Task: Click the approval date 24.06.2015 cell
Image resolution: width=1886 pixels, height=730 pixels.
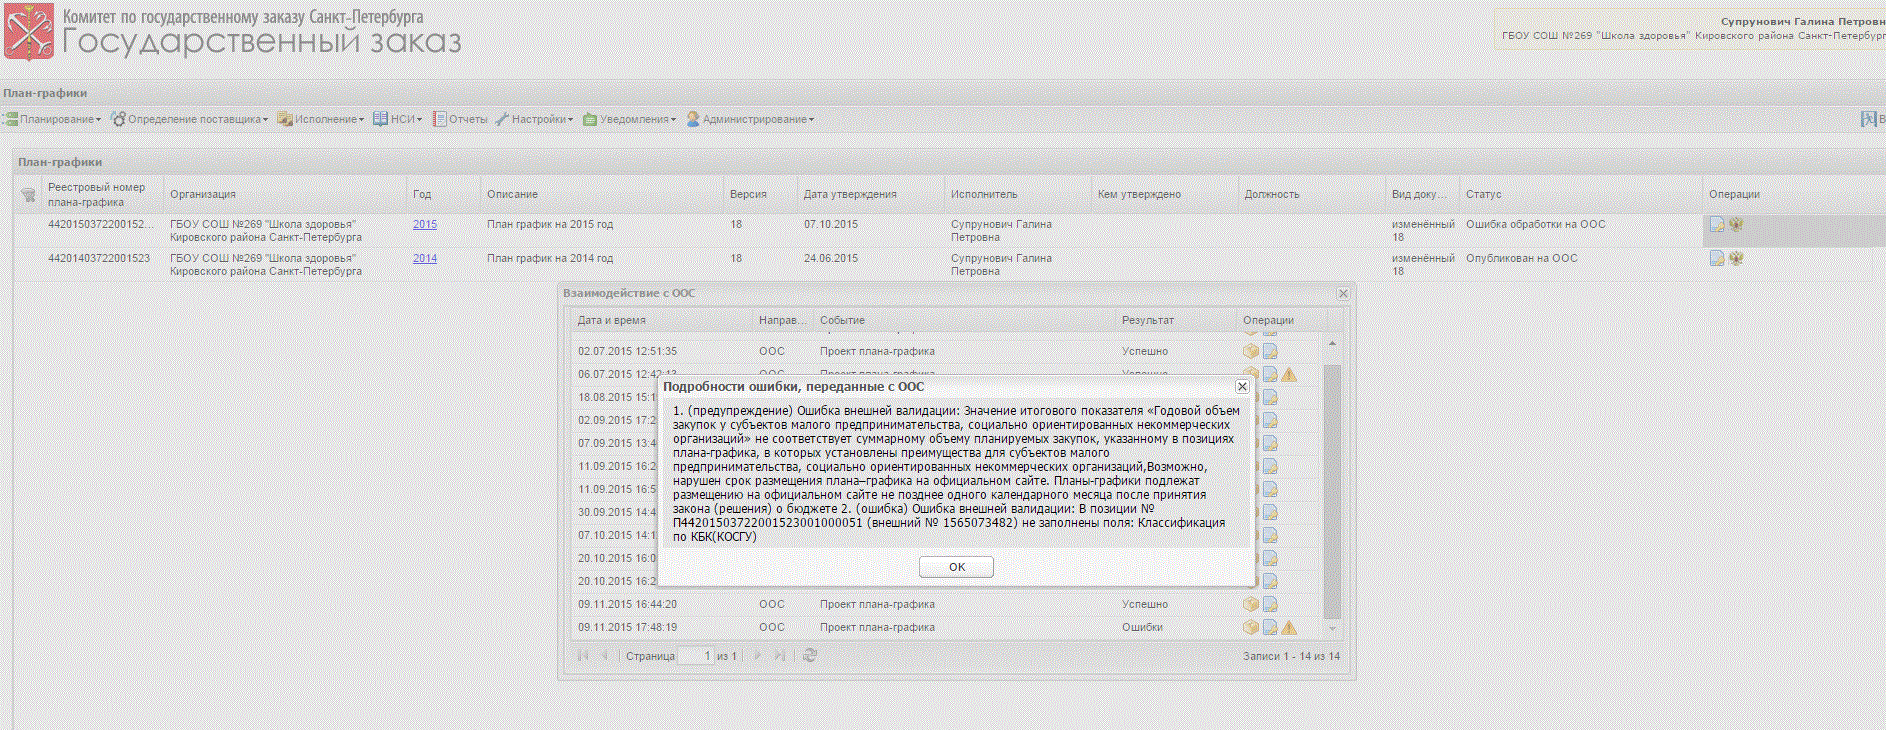Action: click(831, 258)
